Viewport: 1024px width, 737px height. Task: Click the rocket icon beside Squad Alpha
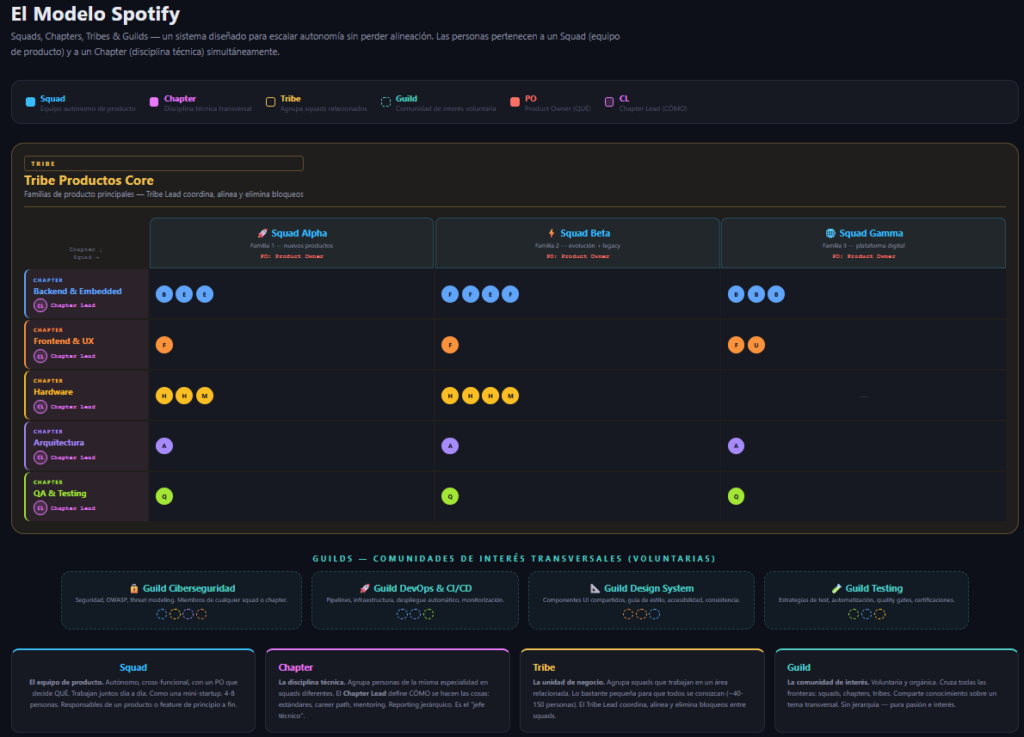pyautogui.click(x=262, y=233)
